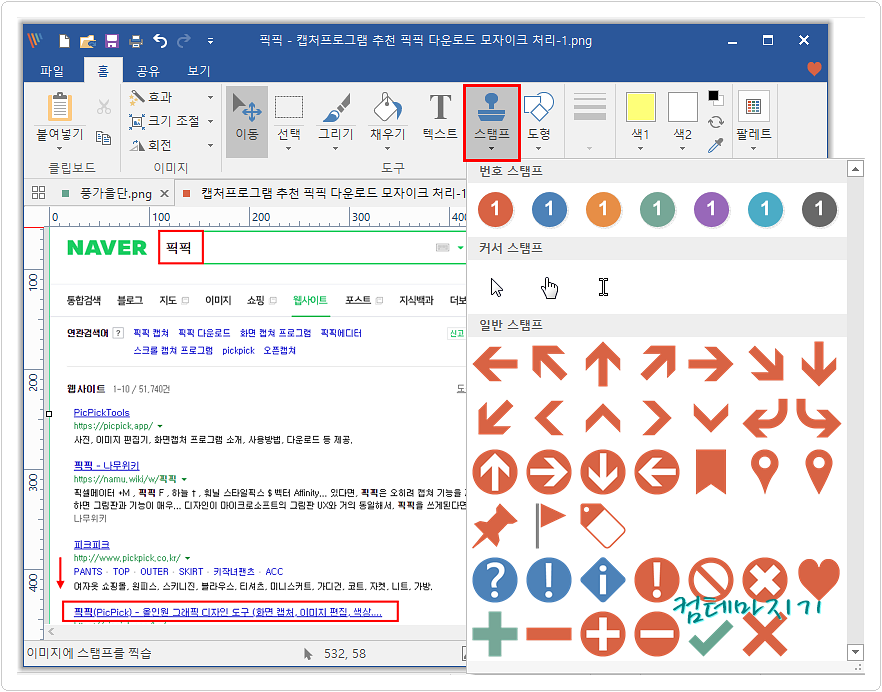Click the Undo icon in title bar
Screen dimensions: 882x692
[x=160, y=41]
